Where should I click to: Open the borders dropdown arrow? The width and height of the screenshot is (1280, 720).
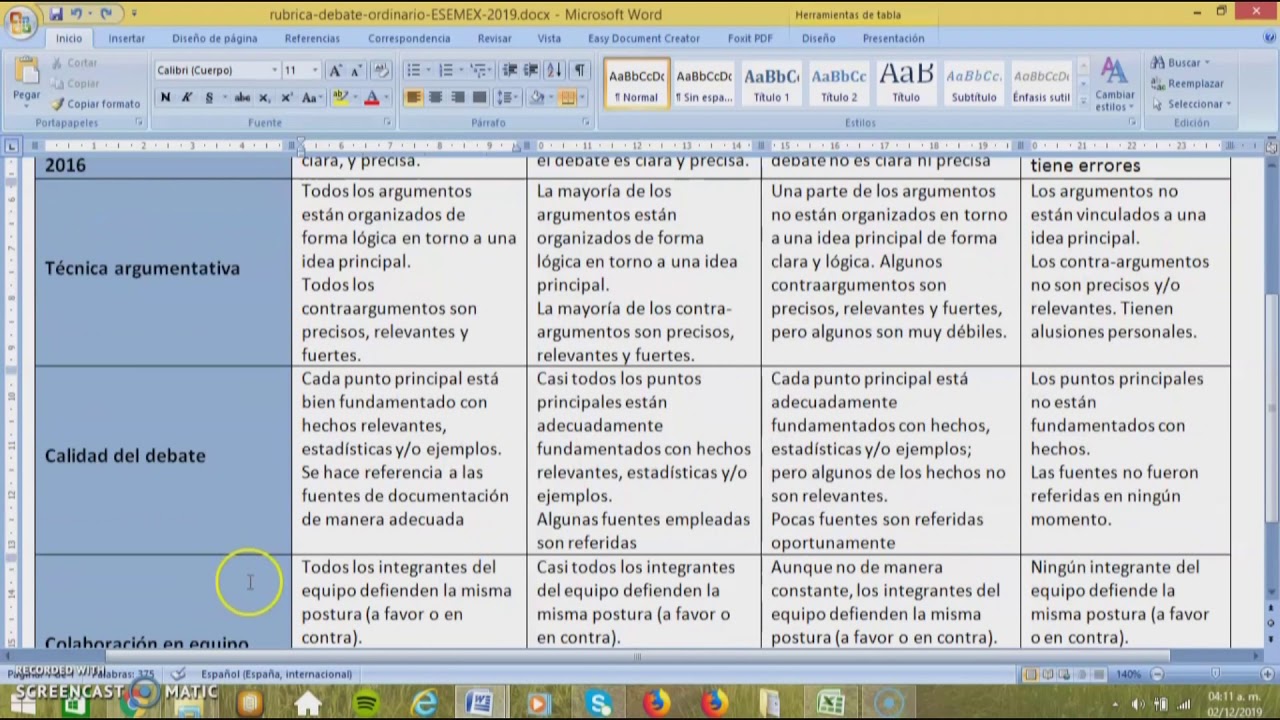582,98
